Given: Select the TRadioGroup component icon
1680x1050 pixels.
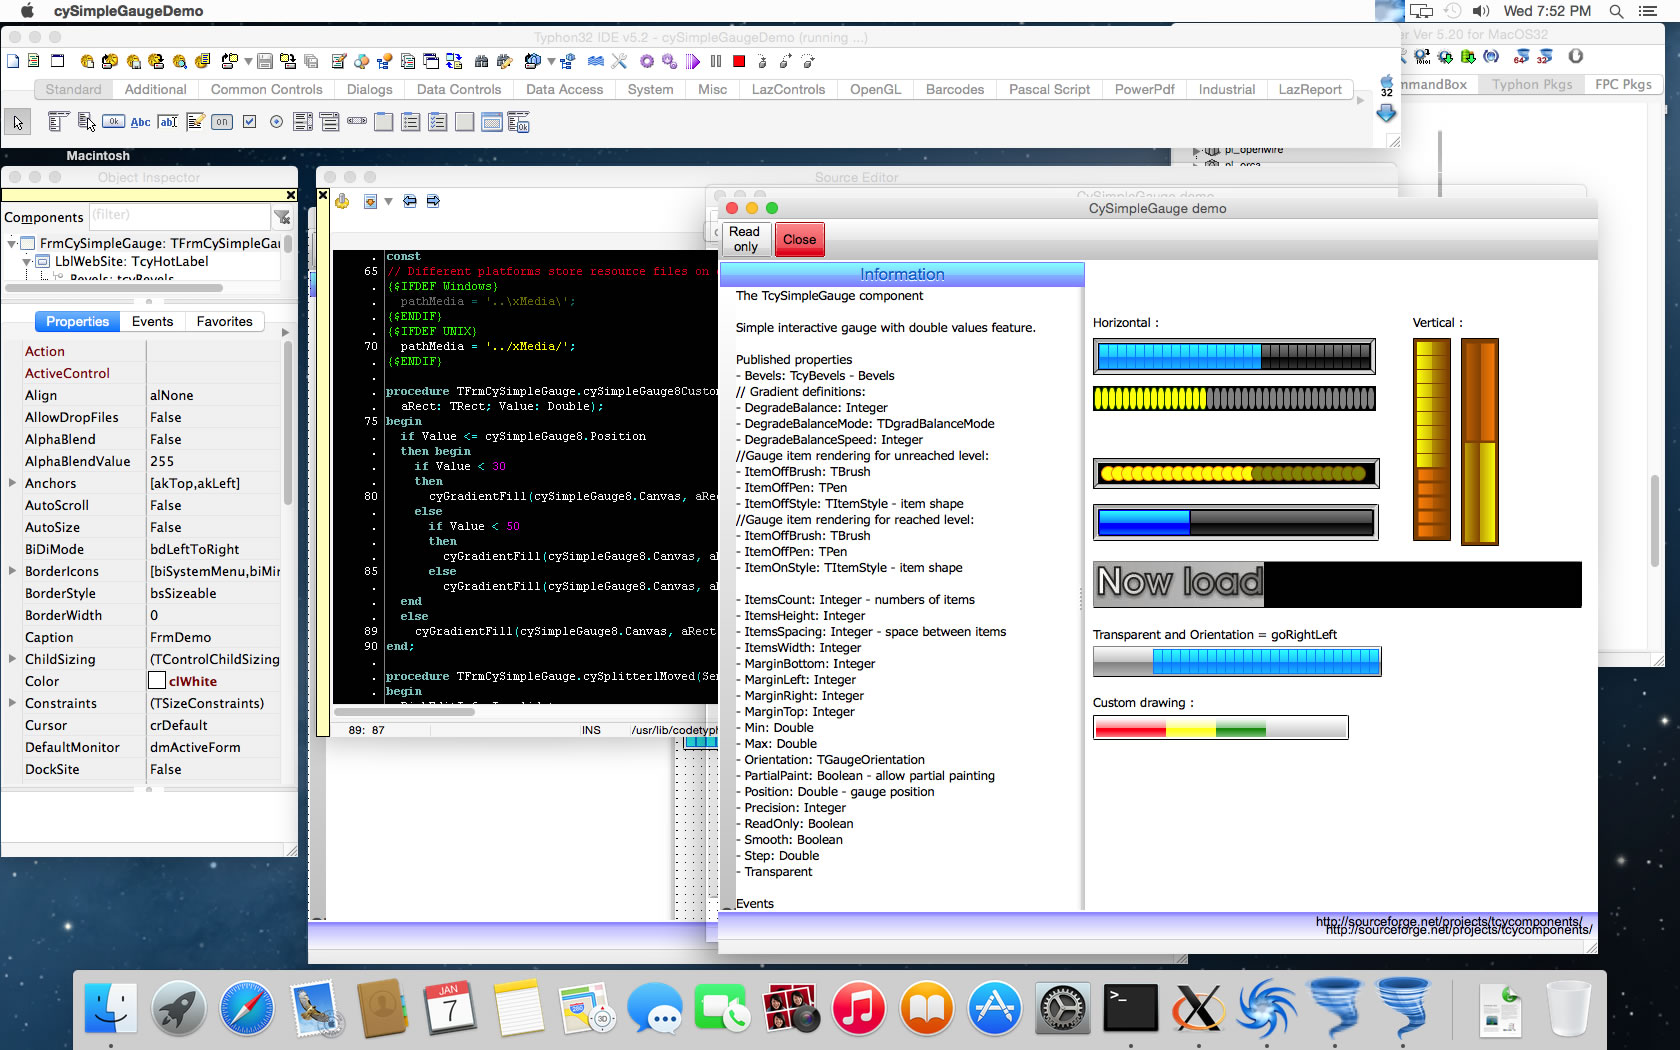Looking at the screenshot, I should click(411, 122).
